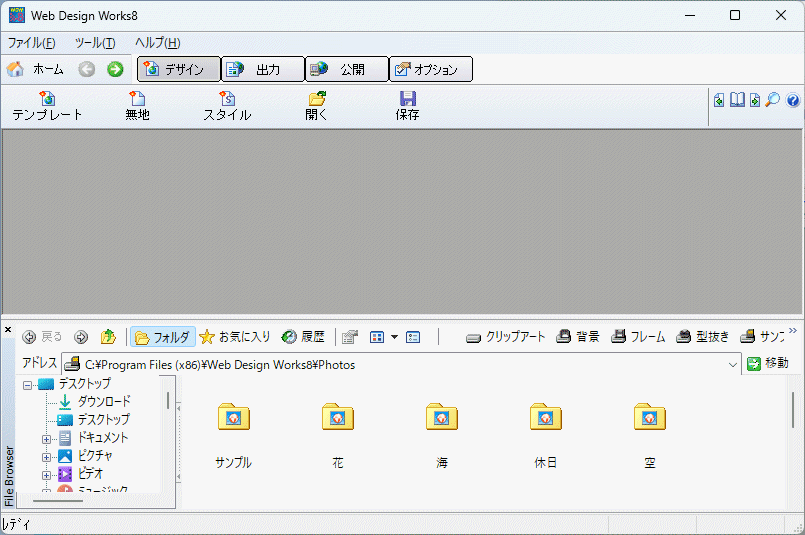Click the folder tree vertical scrollbar
The height and width of the screenshot is (535, 805).
coord(168,400)
